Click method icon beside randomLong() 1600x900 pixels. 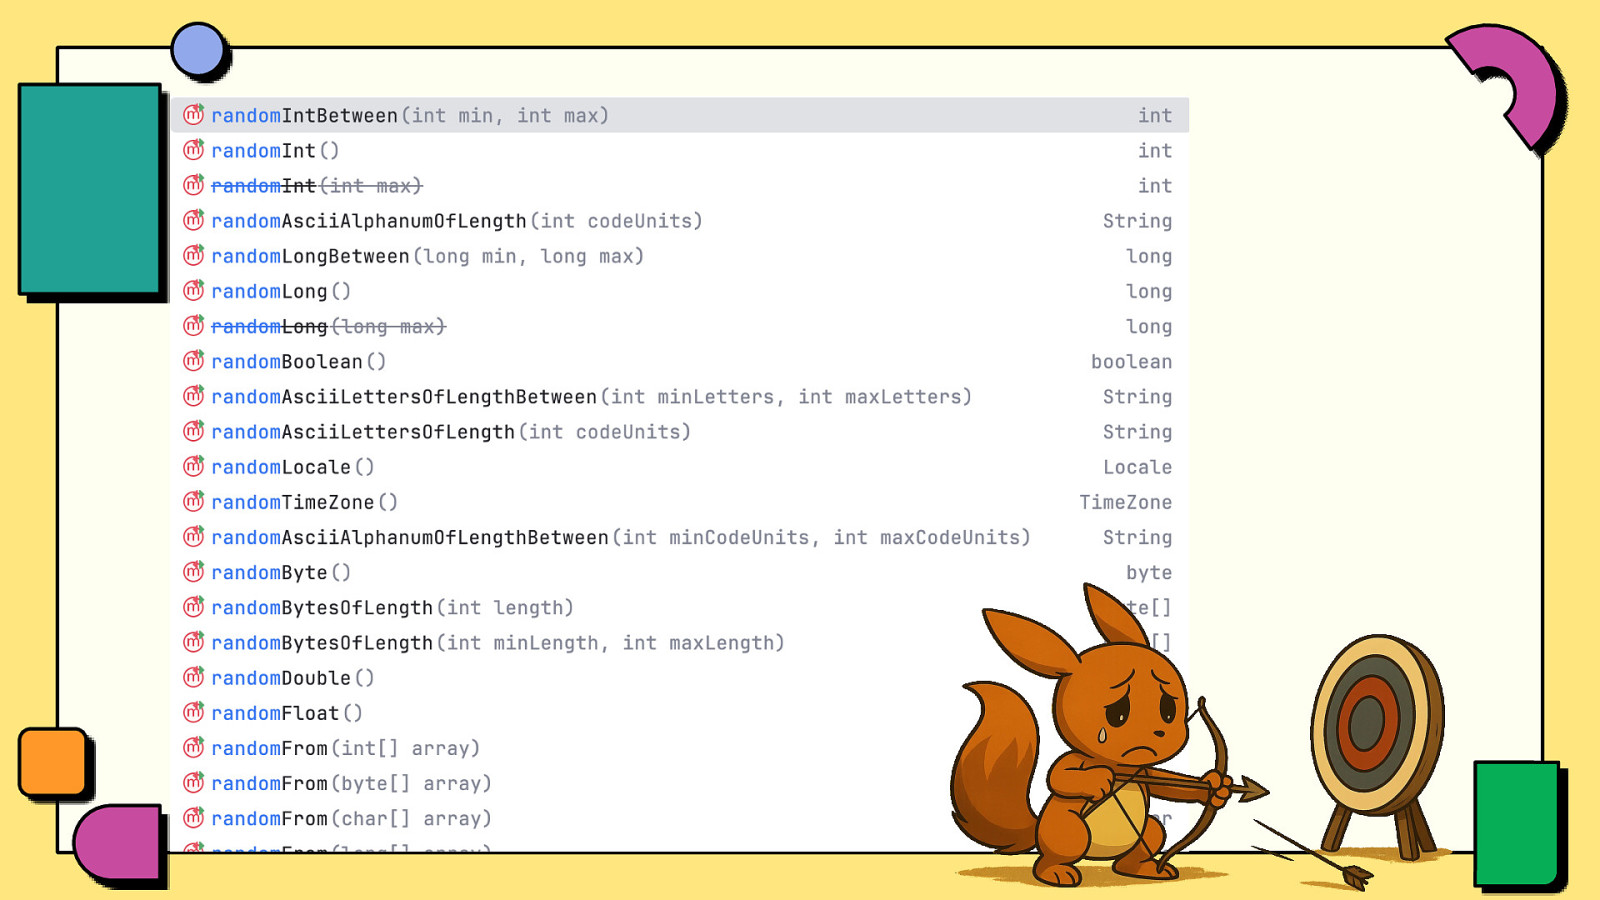tap(193, 290)
